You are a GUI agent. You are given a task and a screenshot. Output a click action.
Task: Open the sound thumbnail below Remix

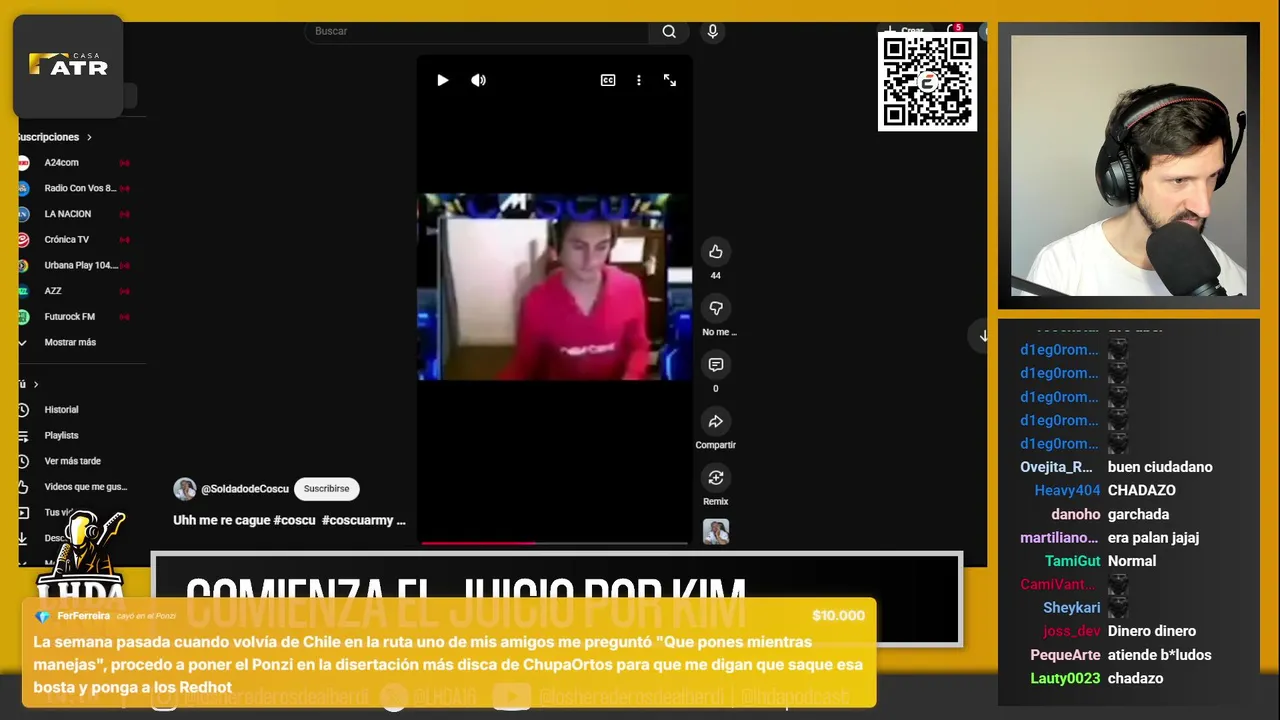(716, 532)
